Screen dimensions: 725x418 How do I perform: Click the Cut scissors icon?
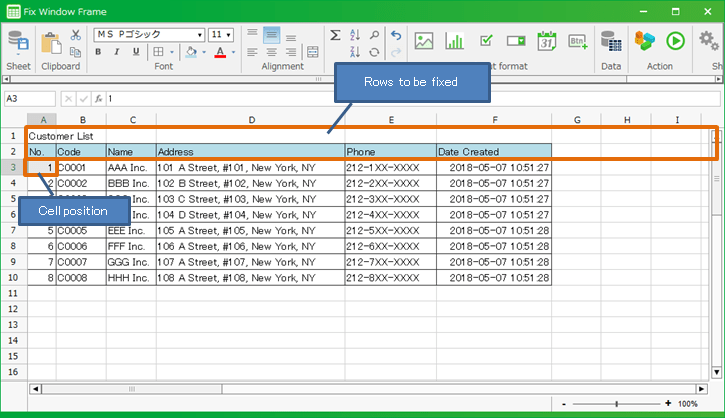click(x=75, y=34)
